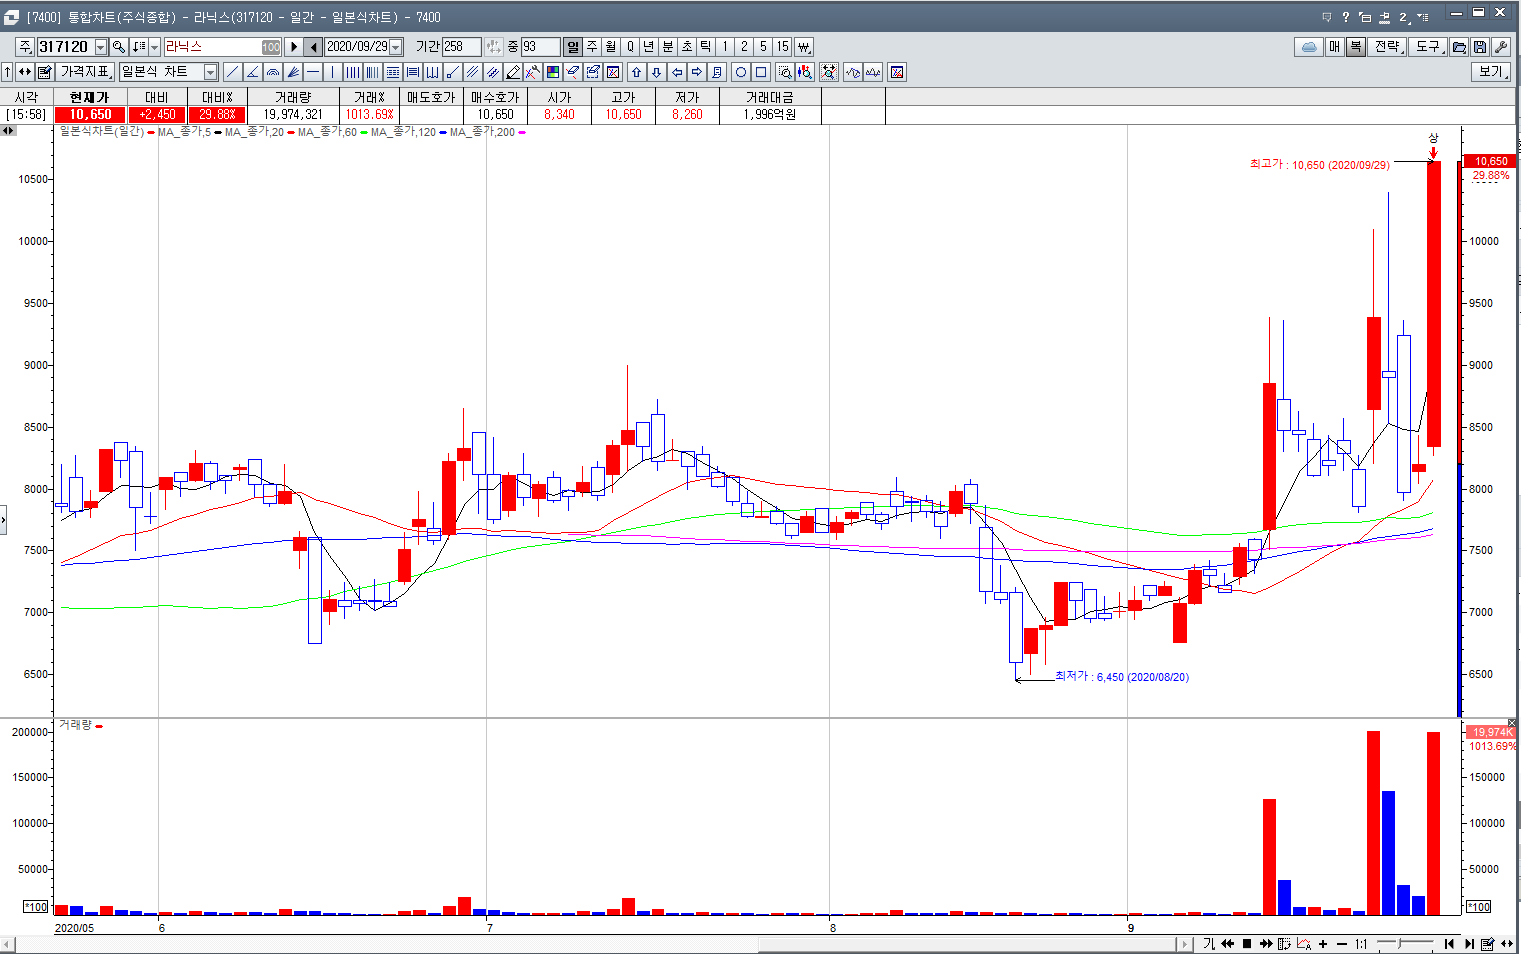The height and width of the screenshot is (954, 1521).
Task: Click the delete-all drawings red X icon
Action: (x=613, y=72)
